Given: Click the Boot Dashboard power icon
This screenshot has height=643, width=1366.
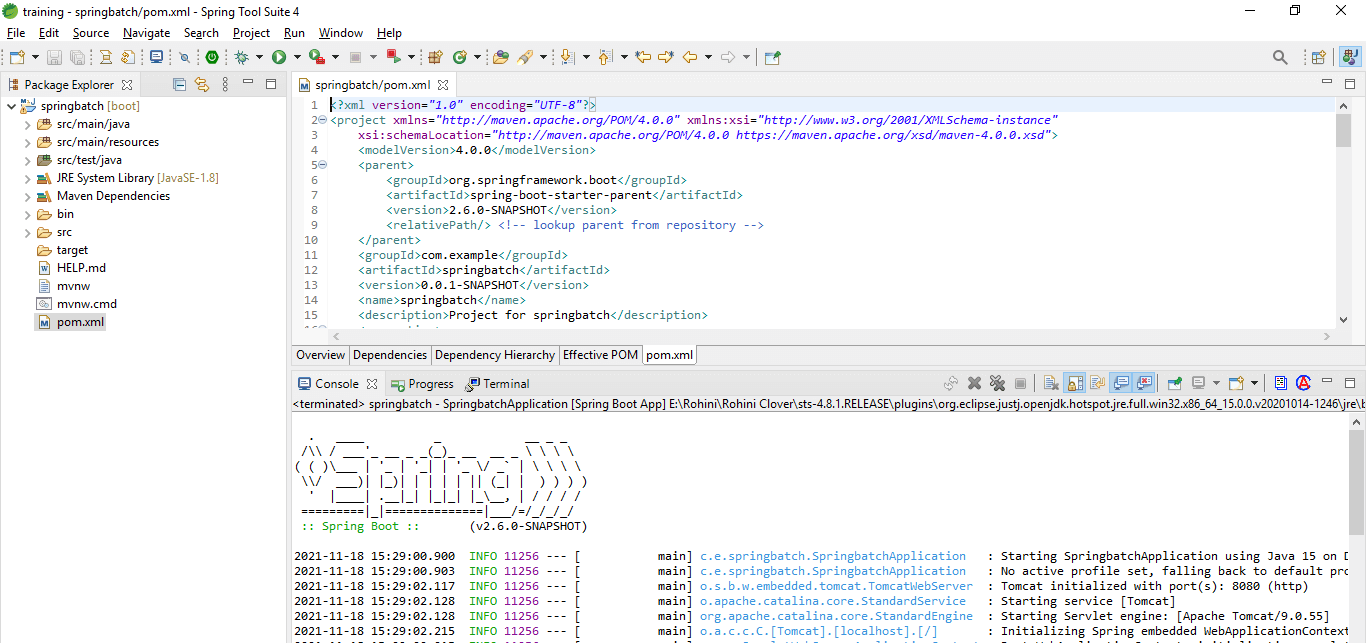Looking at the screenshot, I should pos(212,58).
